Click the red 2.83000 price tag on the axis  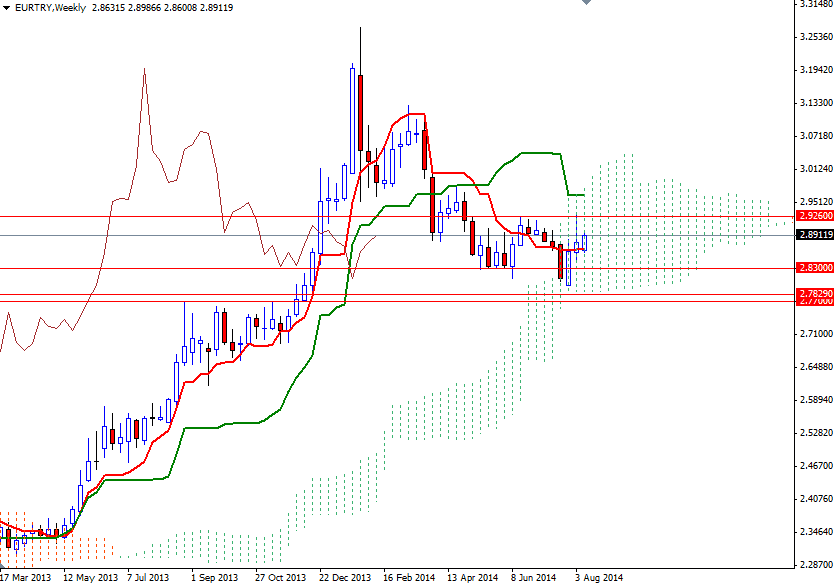(810, 268)
